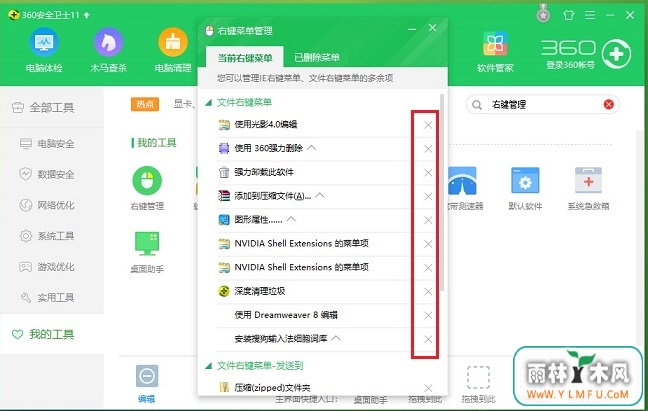648x411 pixels.
Task: Click the right-click menu list scrollbar
Action: click(x=442, y=192)
